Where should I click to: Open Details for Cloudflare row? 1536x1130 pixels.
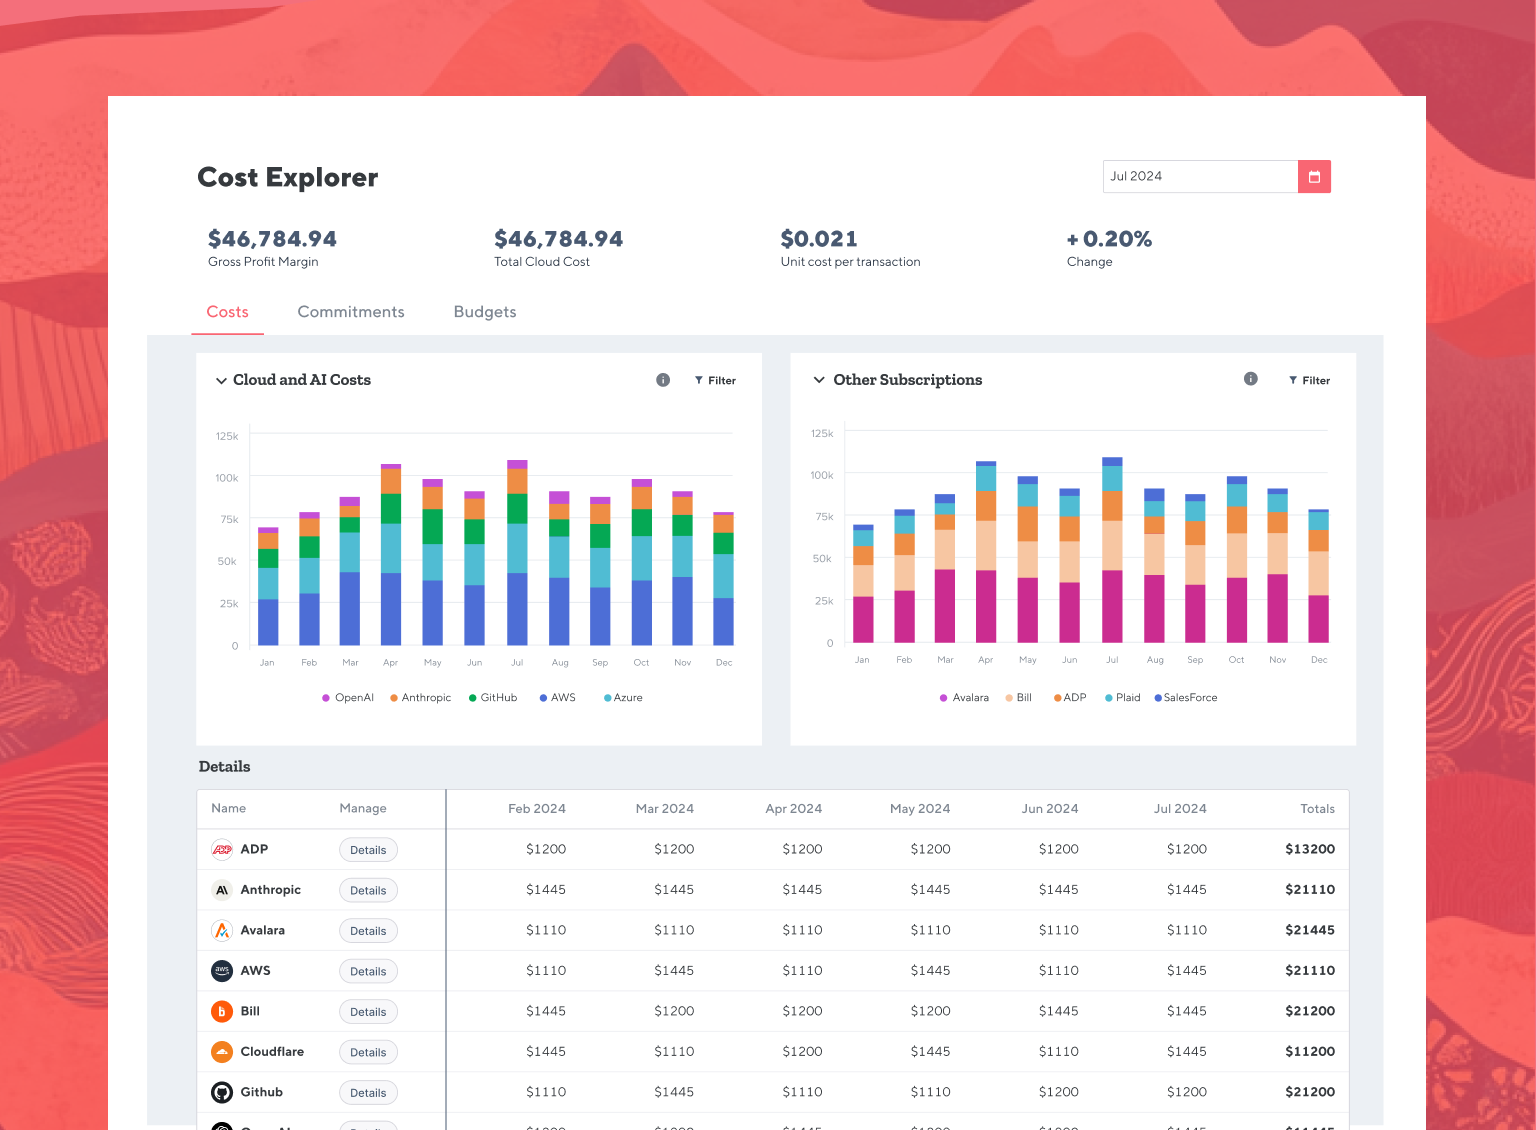coord(368,1052)
